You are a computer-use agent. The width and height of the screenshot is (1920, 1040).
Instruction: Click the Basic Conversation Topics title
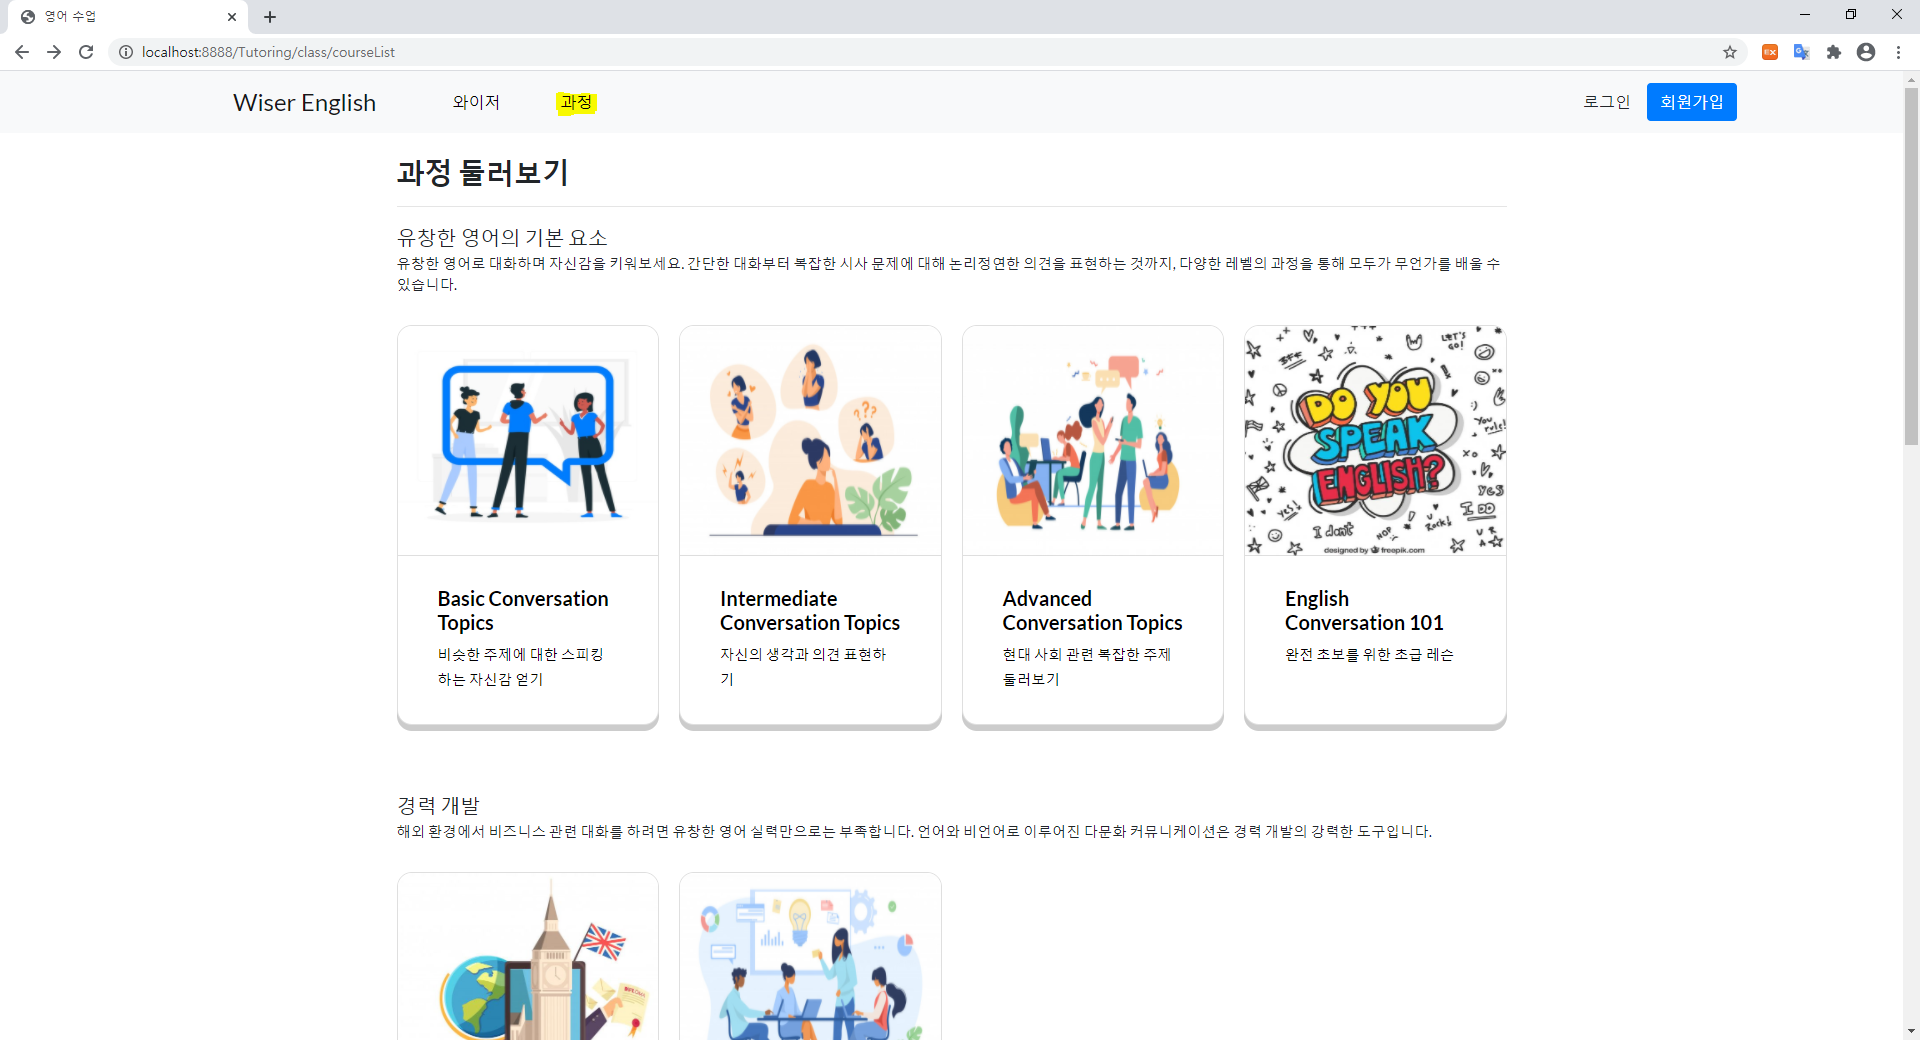point(523,611)
